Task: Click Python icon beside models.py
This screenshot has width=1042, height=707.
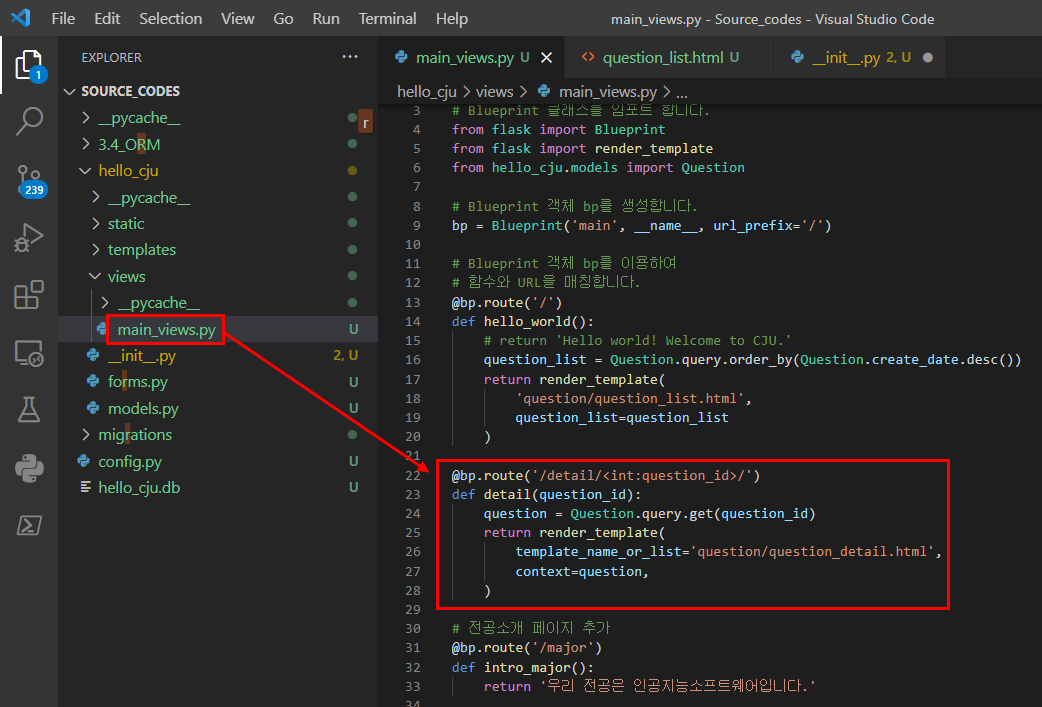Action: coord(93,407)
